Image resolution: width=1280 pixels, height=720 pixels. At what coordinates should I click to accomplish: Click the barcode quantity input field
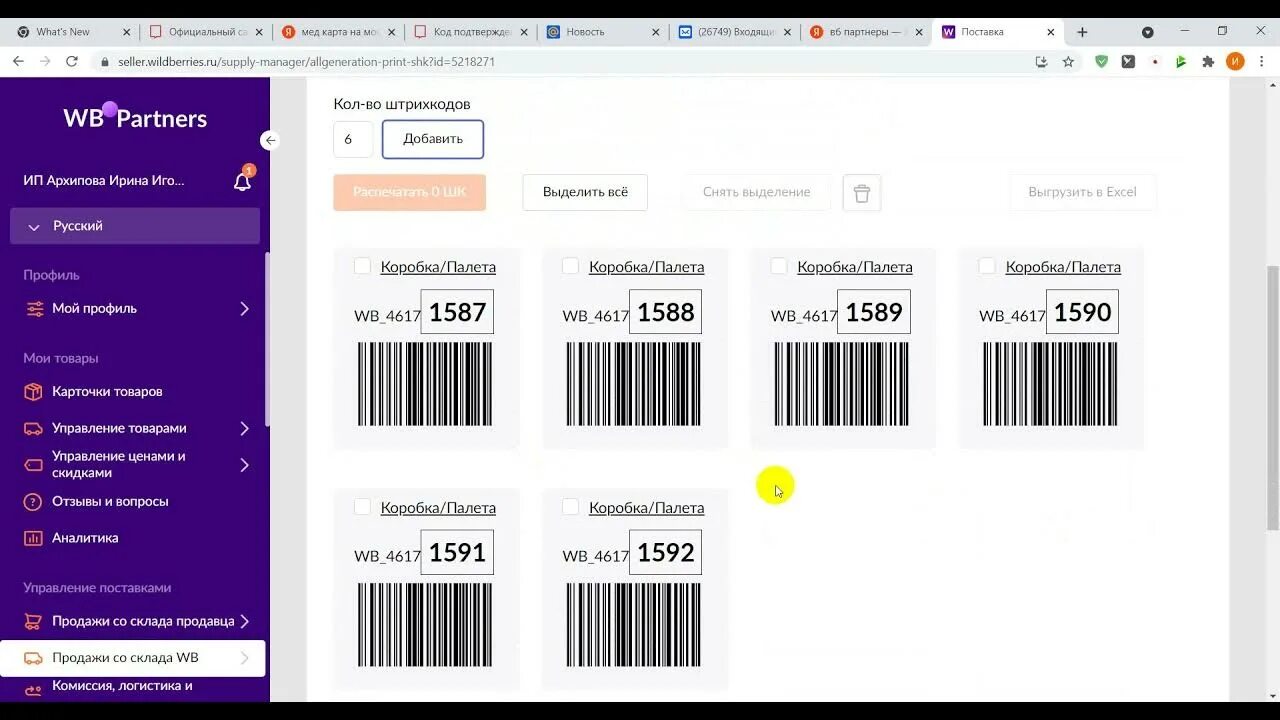coord(353,139)
